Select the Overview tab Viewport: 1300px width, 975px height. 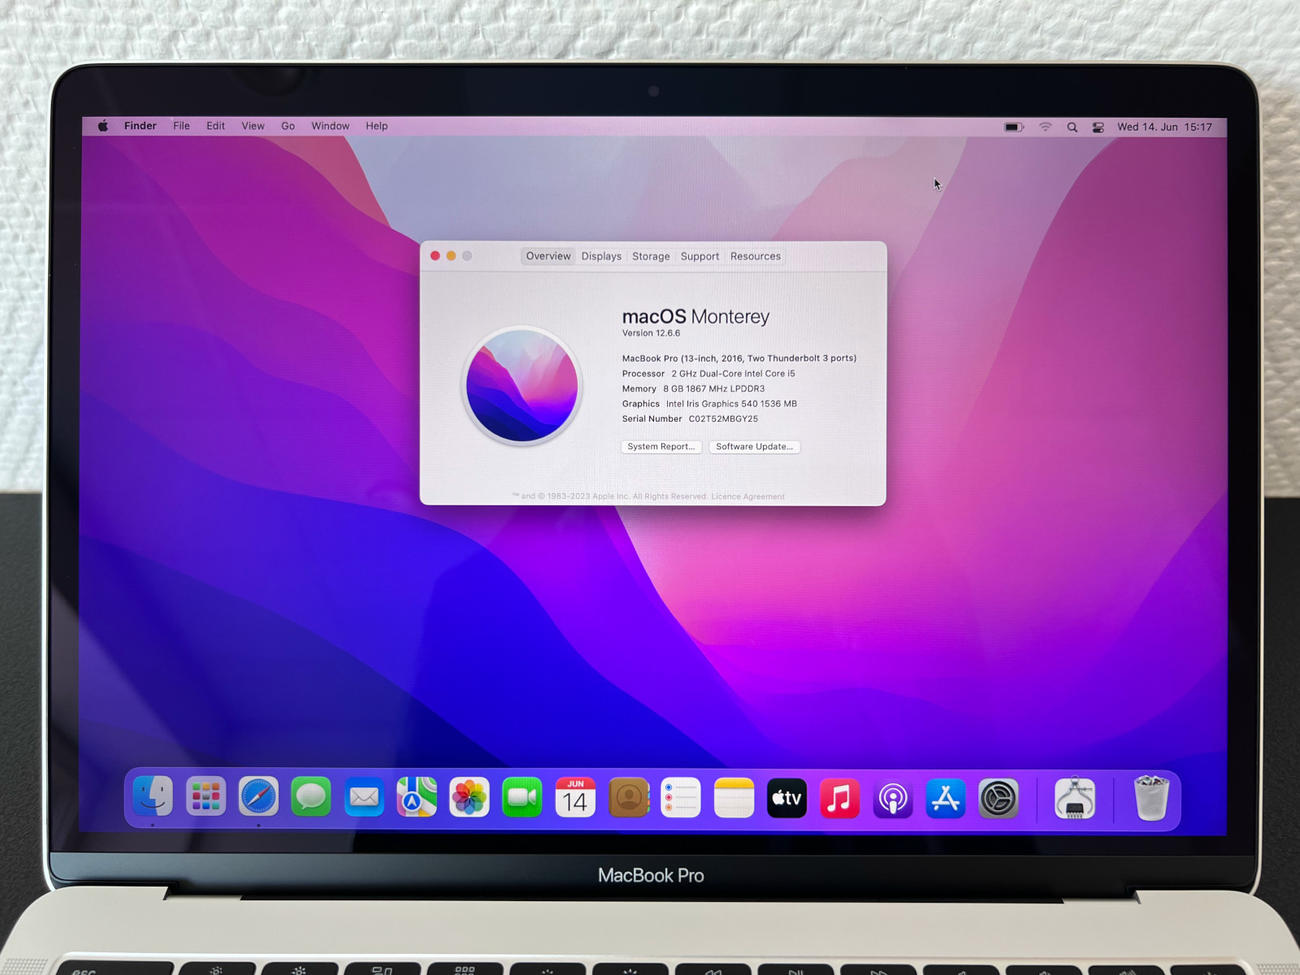[x=548, y=256]
